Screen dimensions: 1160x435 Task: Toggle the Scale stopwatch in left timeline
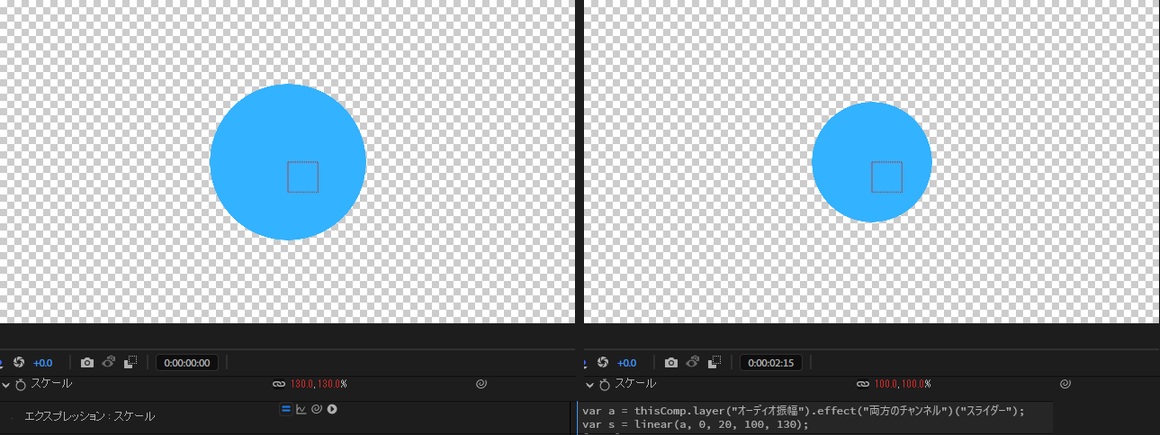click(x=21, y=384)
